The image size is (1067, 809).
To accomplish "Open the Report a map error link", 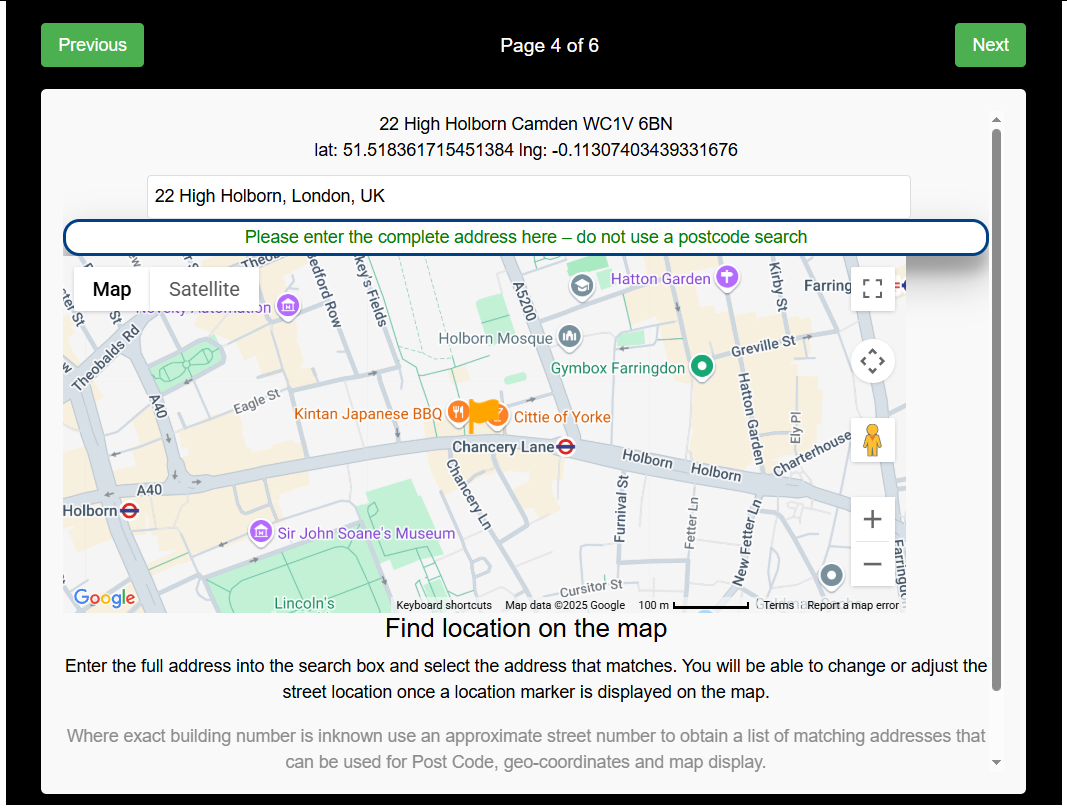I will pos(852,605).
